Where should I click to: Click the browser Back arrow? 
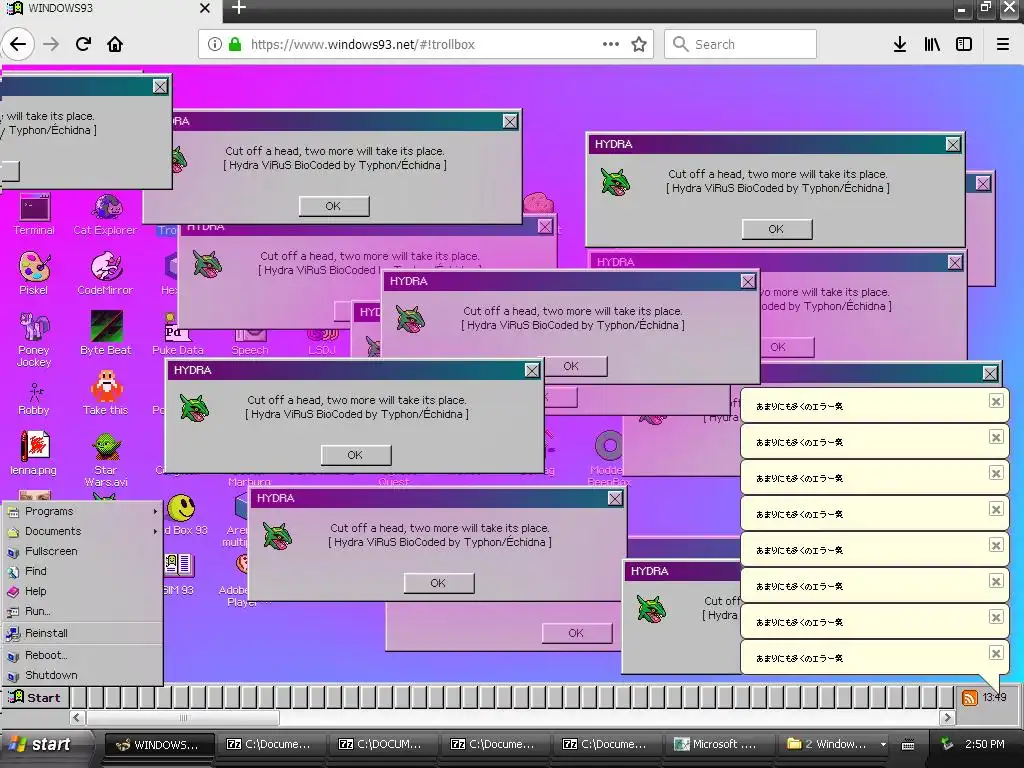tap(18, 44)
